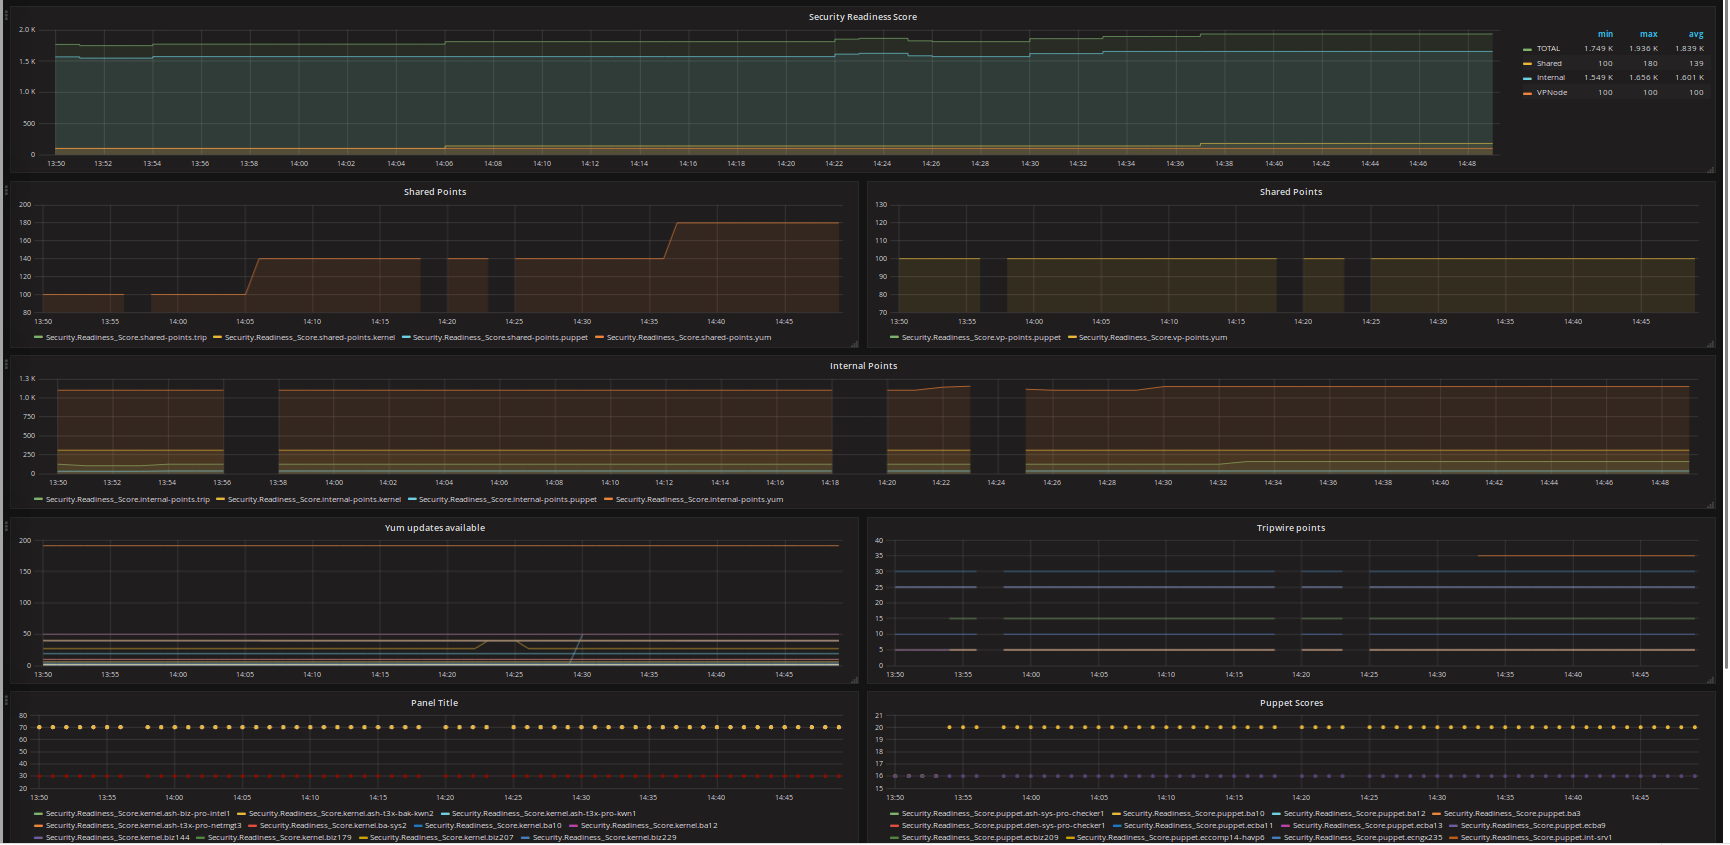The height and width of the screenshot is (845, 1730).
Task: Click the puppet.ba10 legend label
Action: pyautogui.click(x=1193, y=814)
